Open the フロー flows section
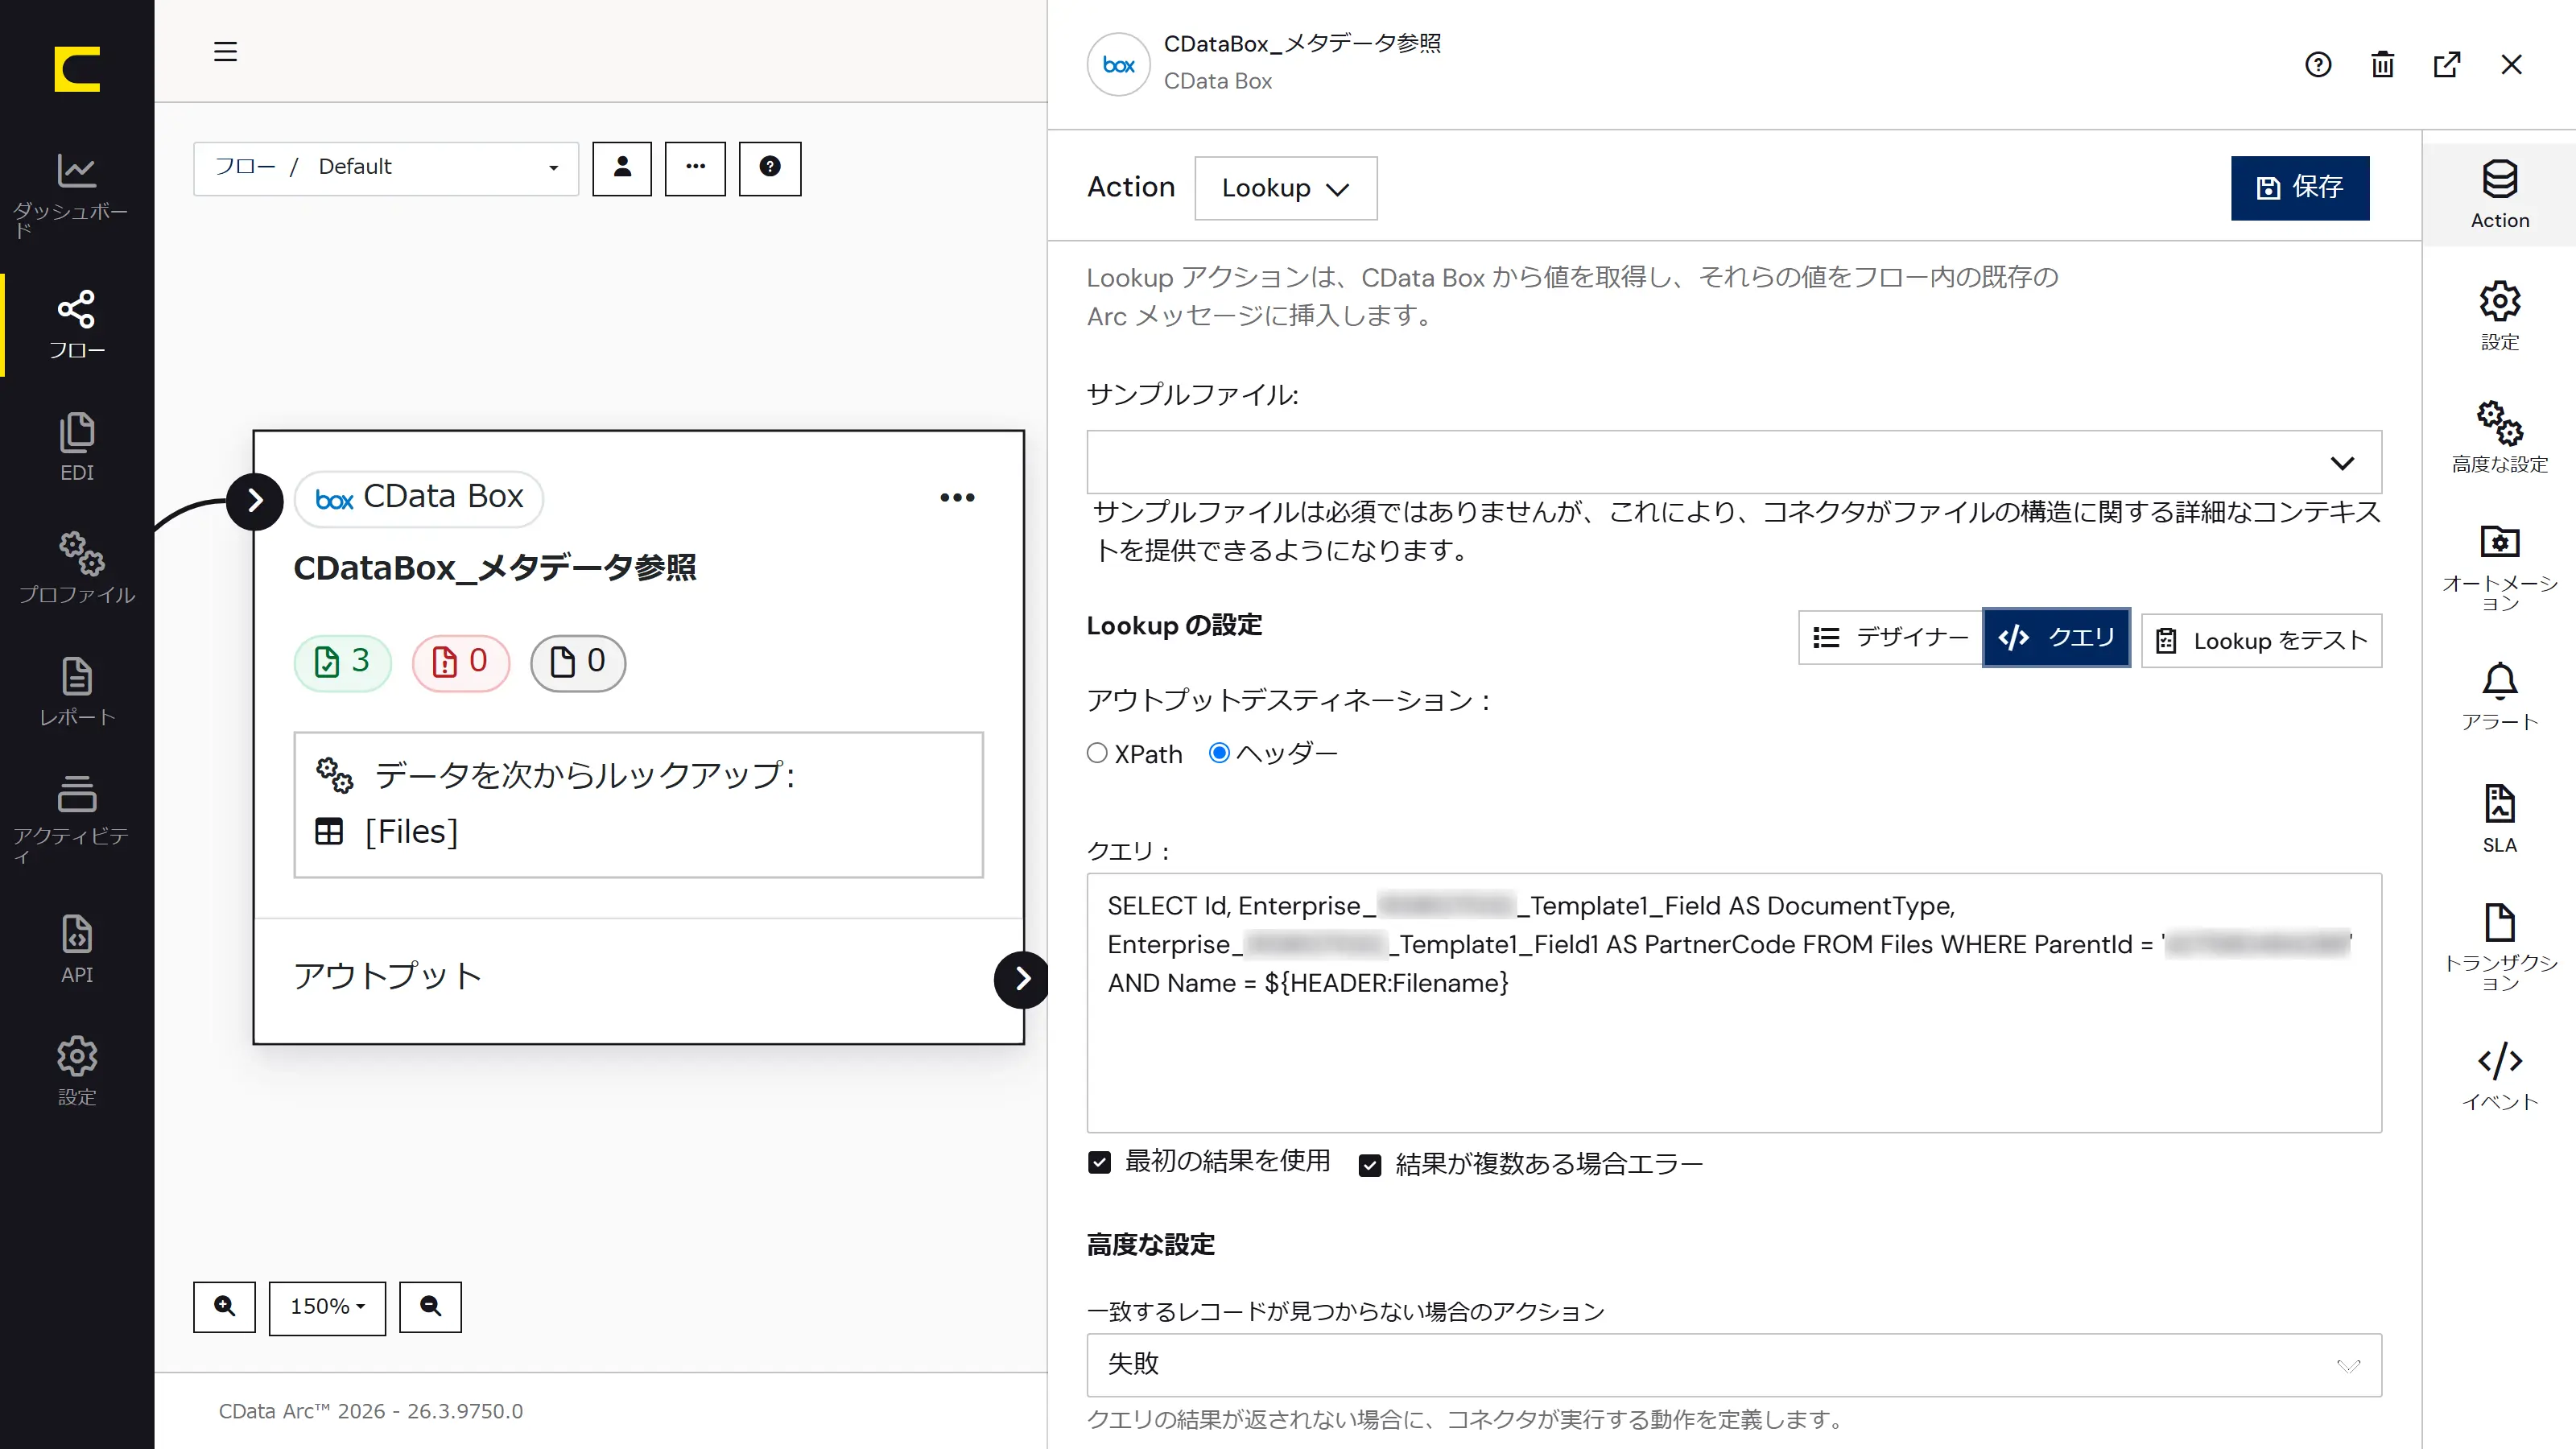 pos(76,325)
